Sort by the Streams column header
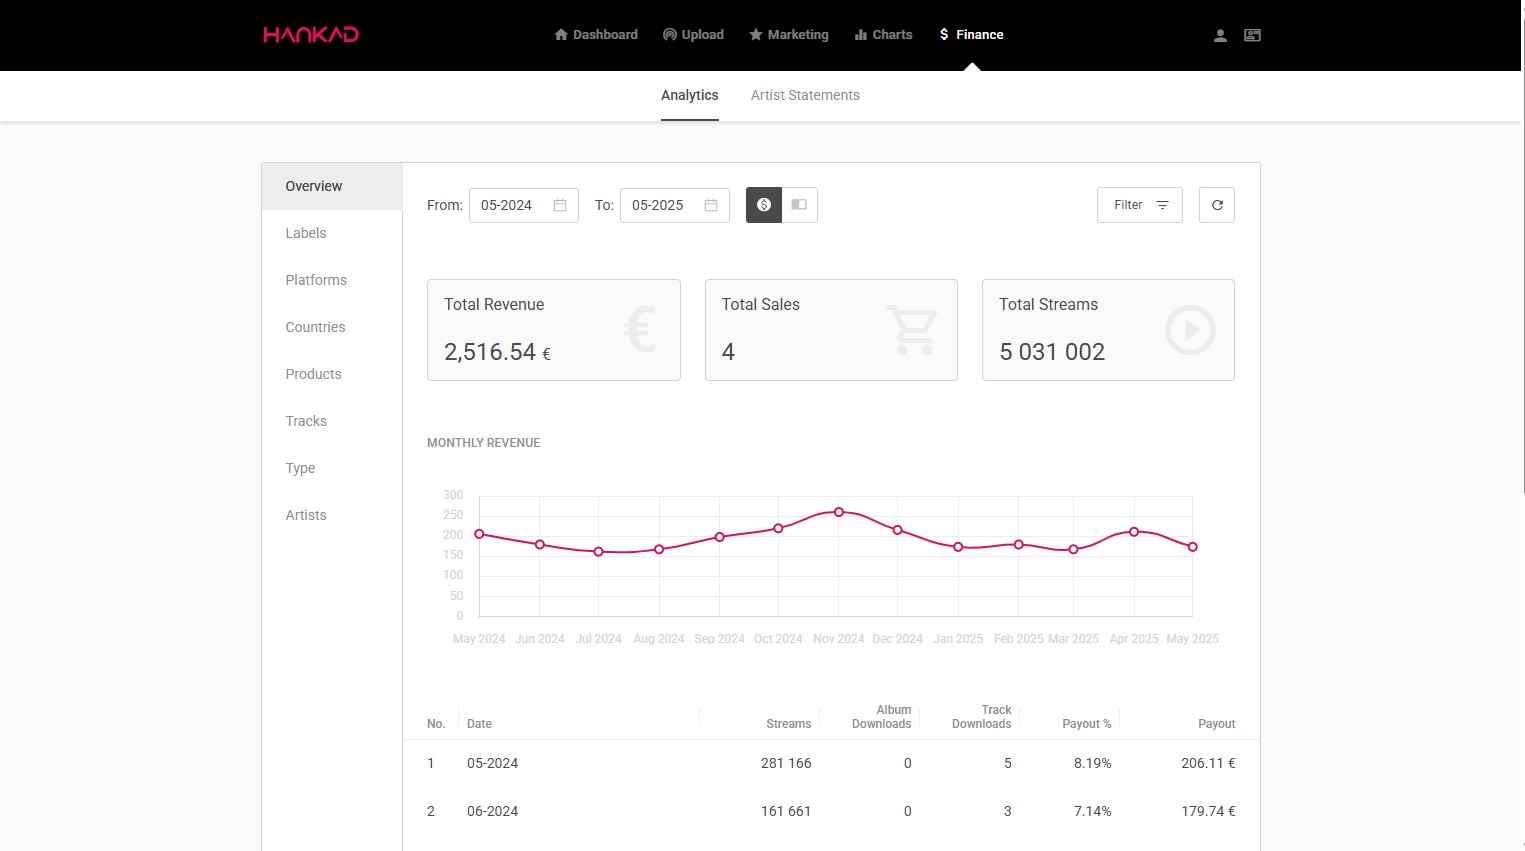The image size is (1525, 851). [789, 724]
